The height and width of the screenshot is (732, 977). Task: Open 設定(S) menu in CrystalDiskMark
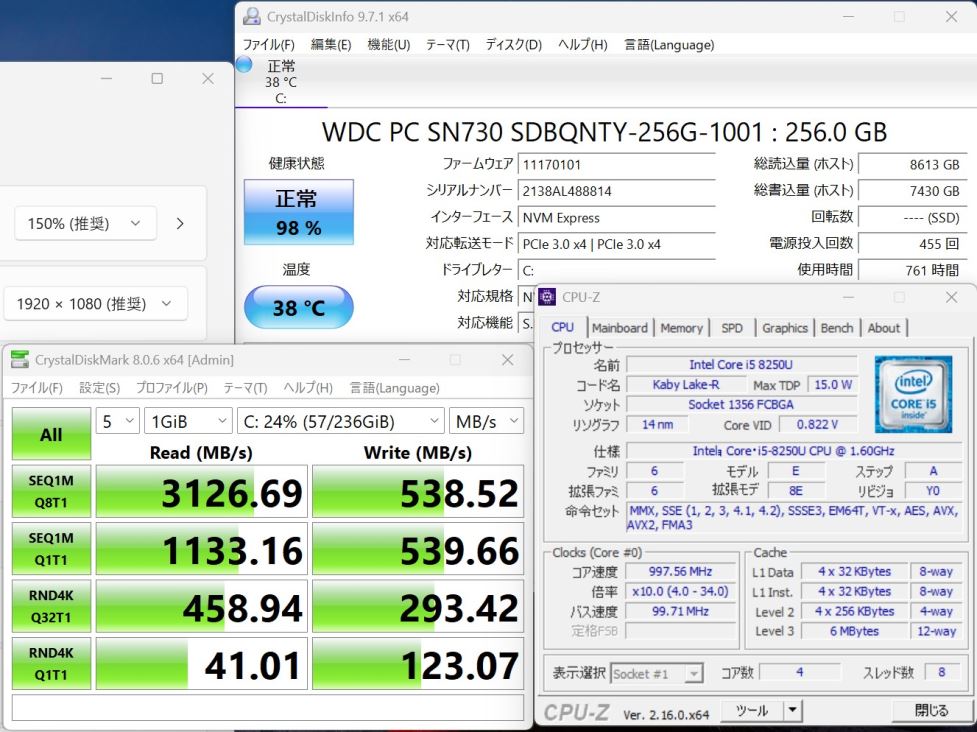[99, 388]
